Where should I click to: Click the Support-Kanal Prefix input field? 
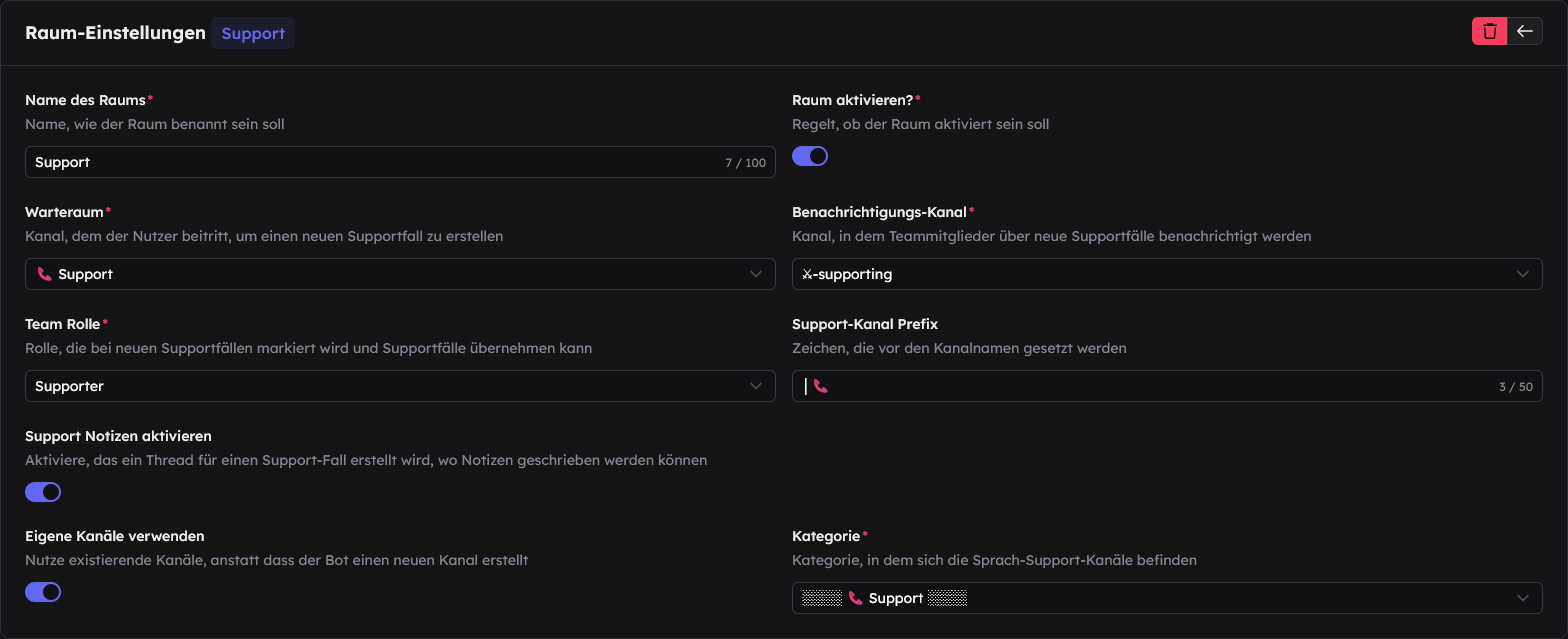pos(1167,386)
